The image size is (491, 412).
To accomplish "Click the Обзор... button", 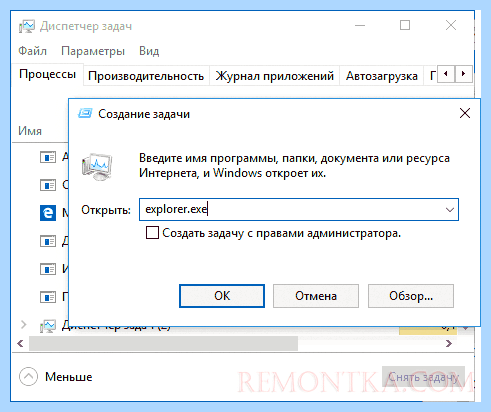I will pyautogui.click(x=411, y=296).
